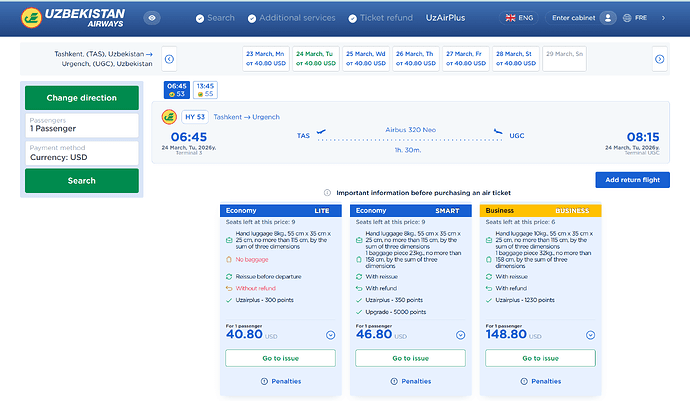Select the 13:45 flight 55 tab
The image size is (690, 401).
205,90
